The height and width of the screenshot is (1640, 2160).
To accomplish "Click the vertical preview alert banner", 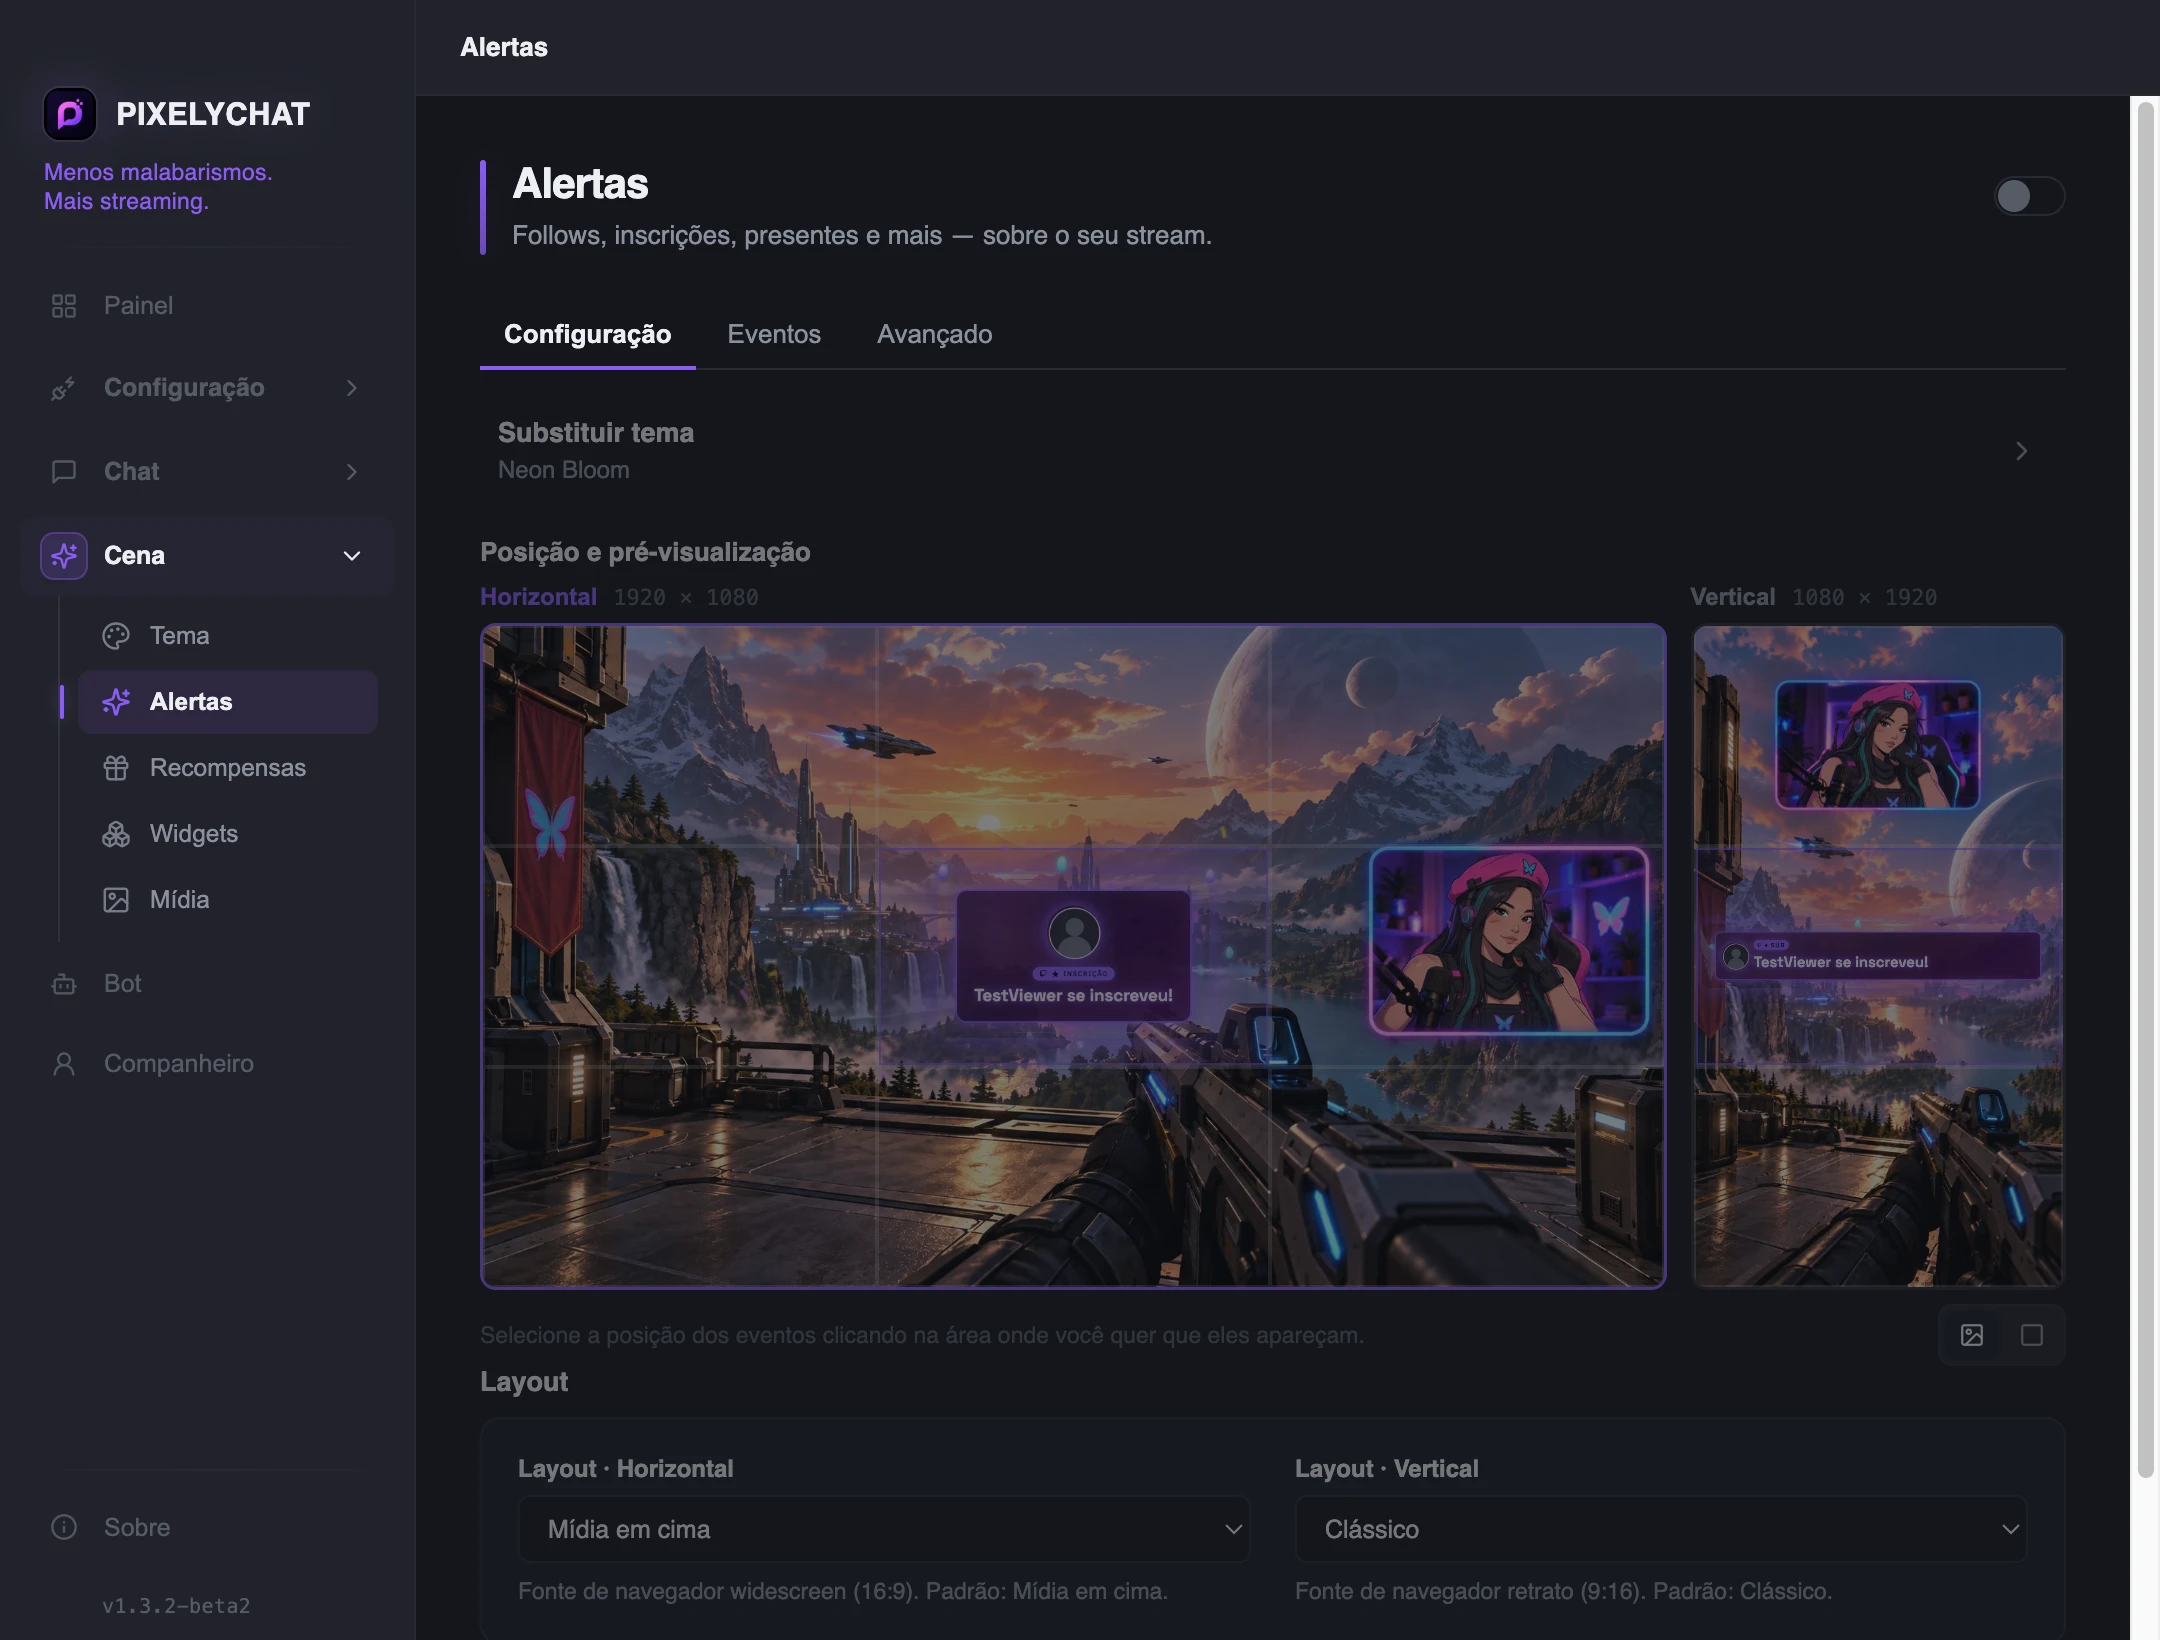I will pyautogui.click(x=1878, y=956).
